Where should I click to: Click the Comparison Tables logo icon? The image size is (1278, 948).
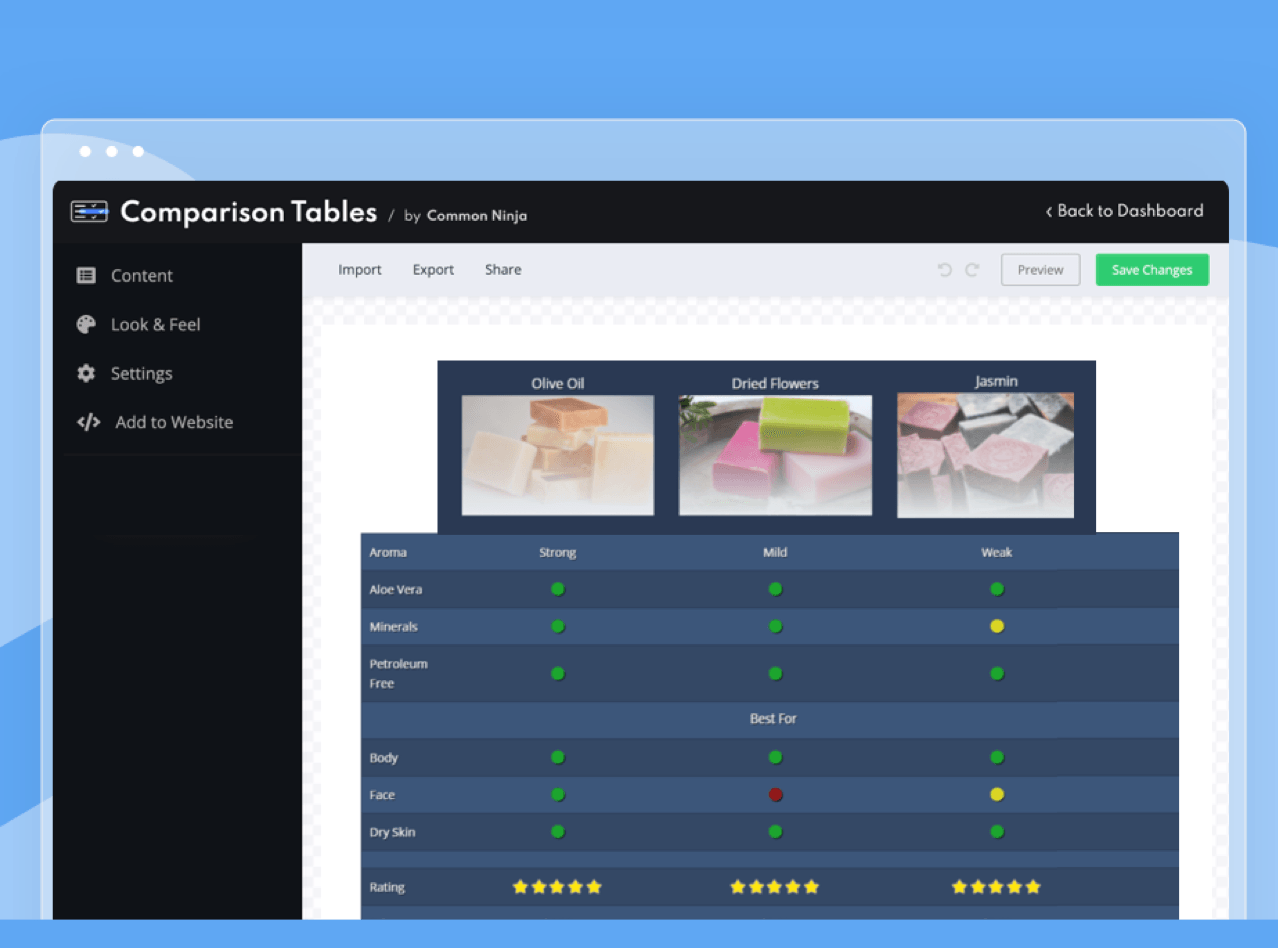(x=89, y=212)
